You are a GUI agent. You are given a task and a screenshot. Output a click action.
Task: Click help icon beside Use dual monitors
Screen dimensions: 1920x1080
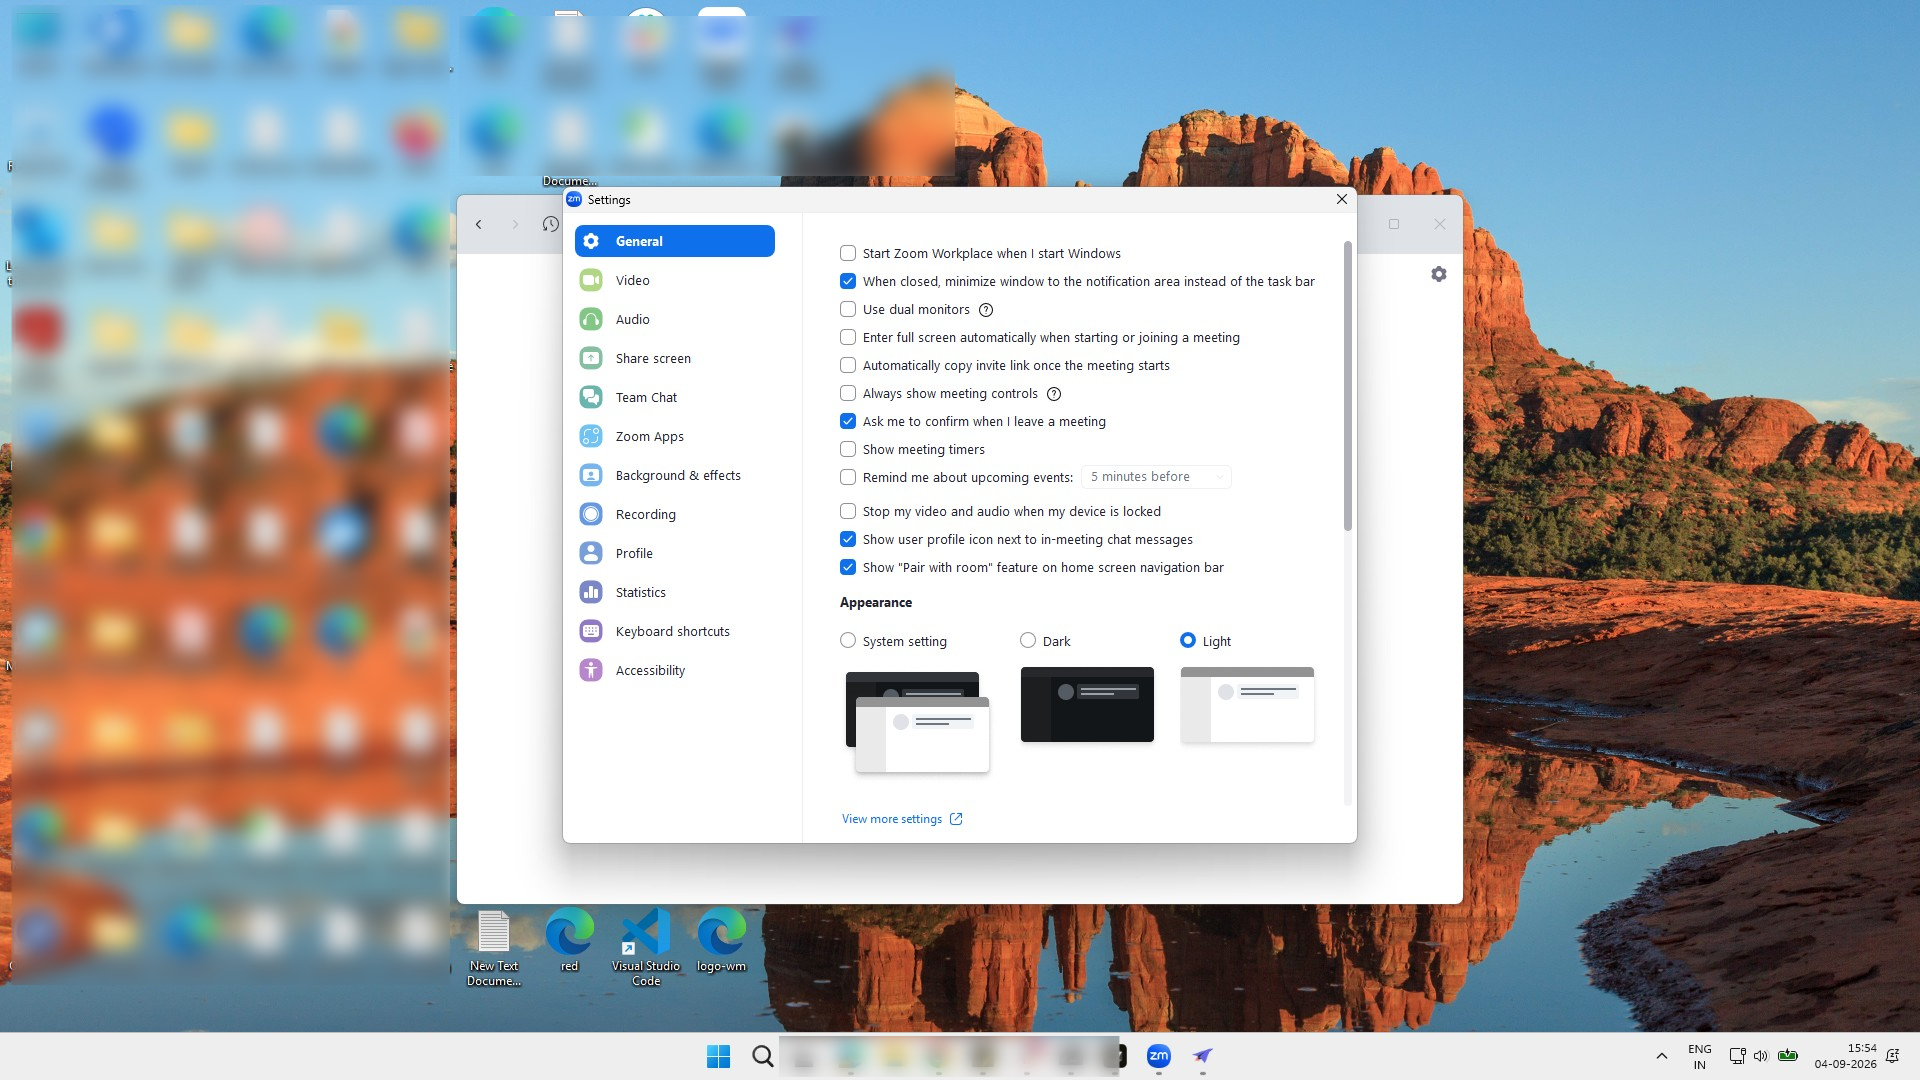click(x=986, y=310)
